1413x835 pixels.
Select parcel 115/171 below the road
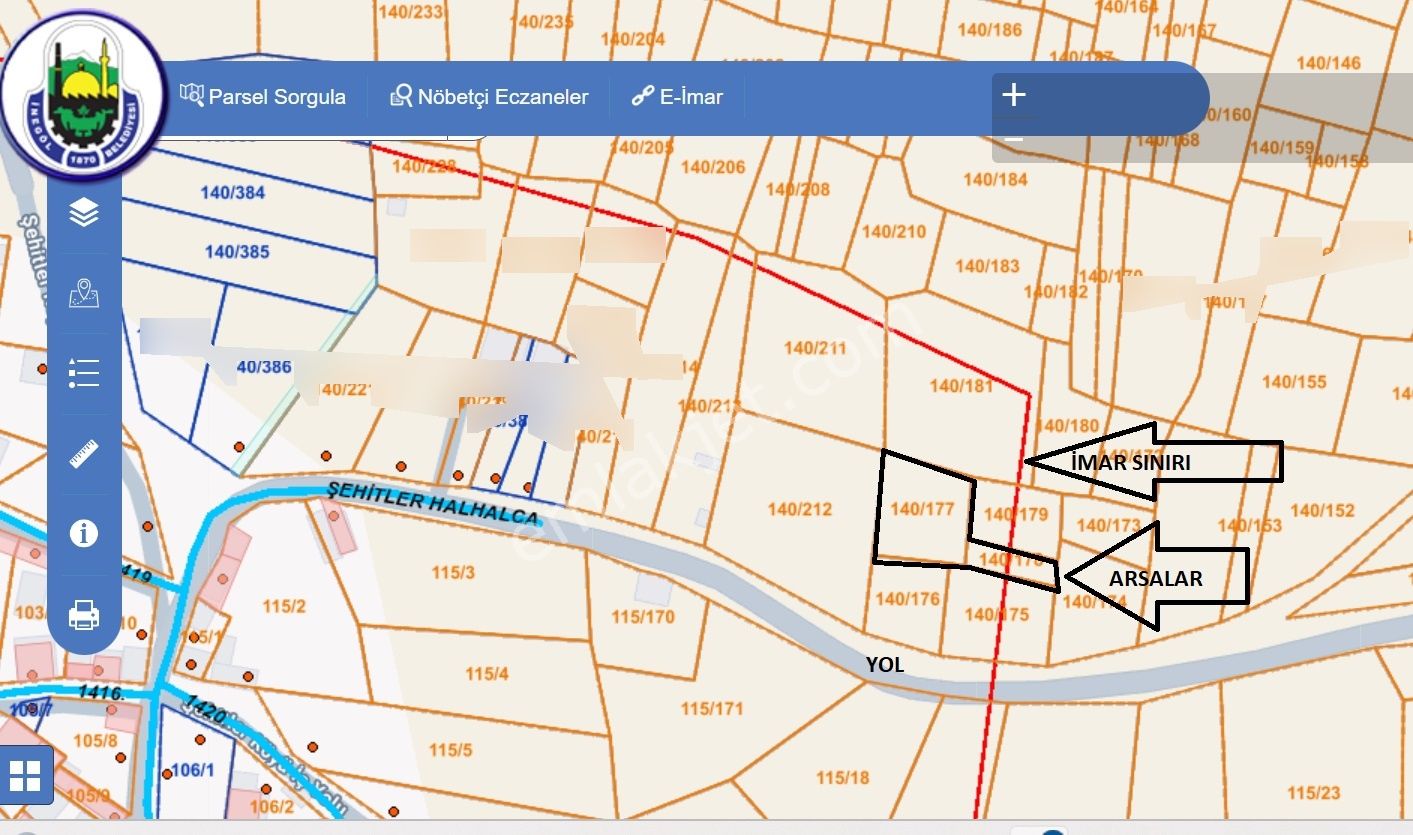(712, 708)
